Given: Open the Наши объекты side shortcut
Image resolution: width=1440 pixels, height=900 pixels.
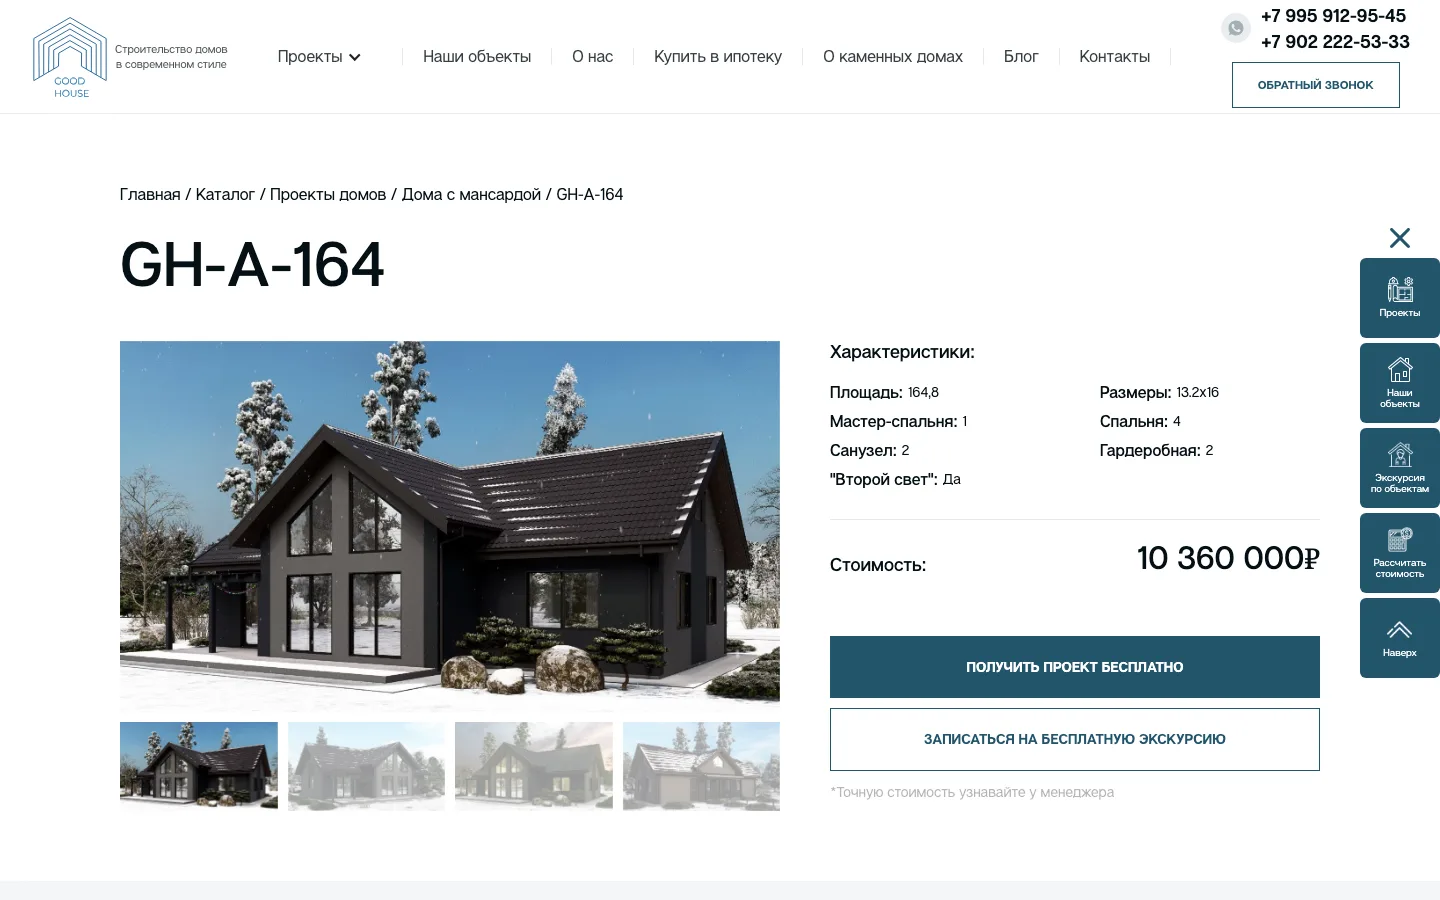Looking at the screenshot, I should click(x=1400, y=383).
